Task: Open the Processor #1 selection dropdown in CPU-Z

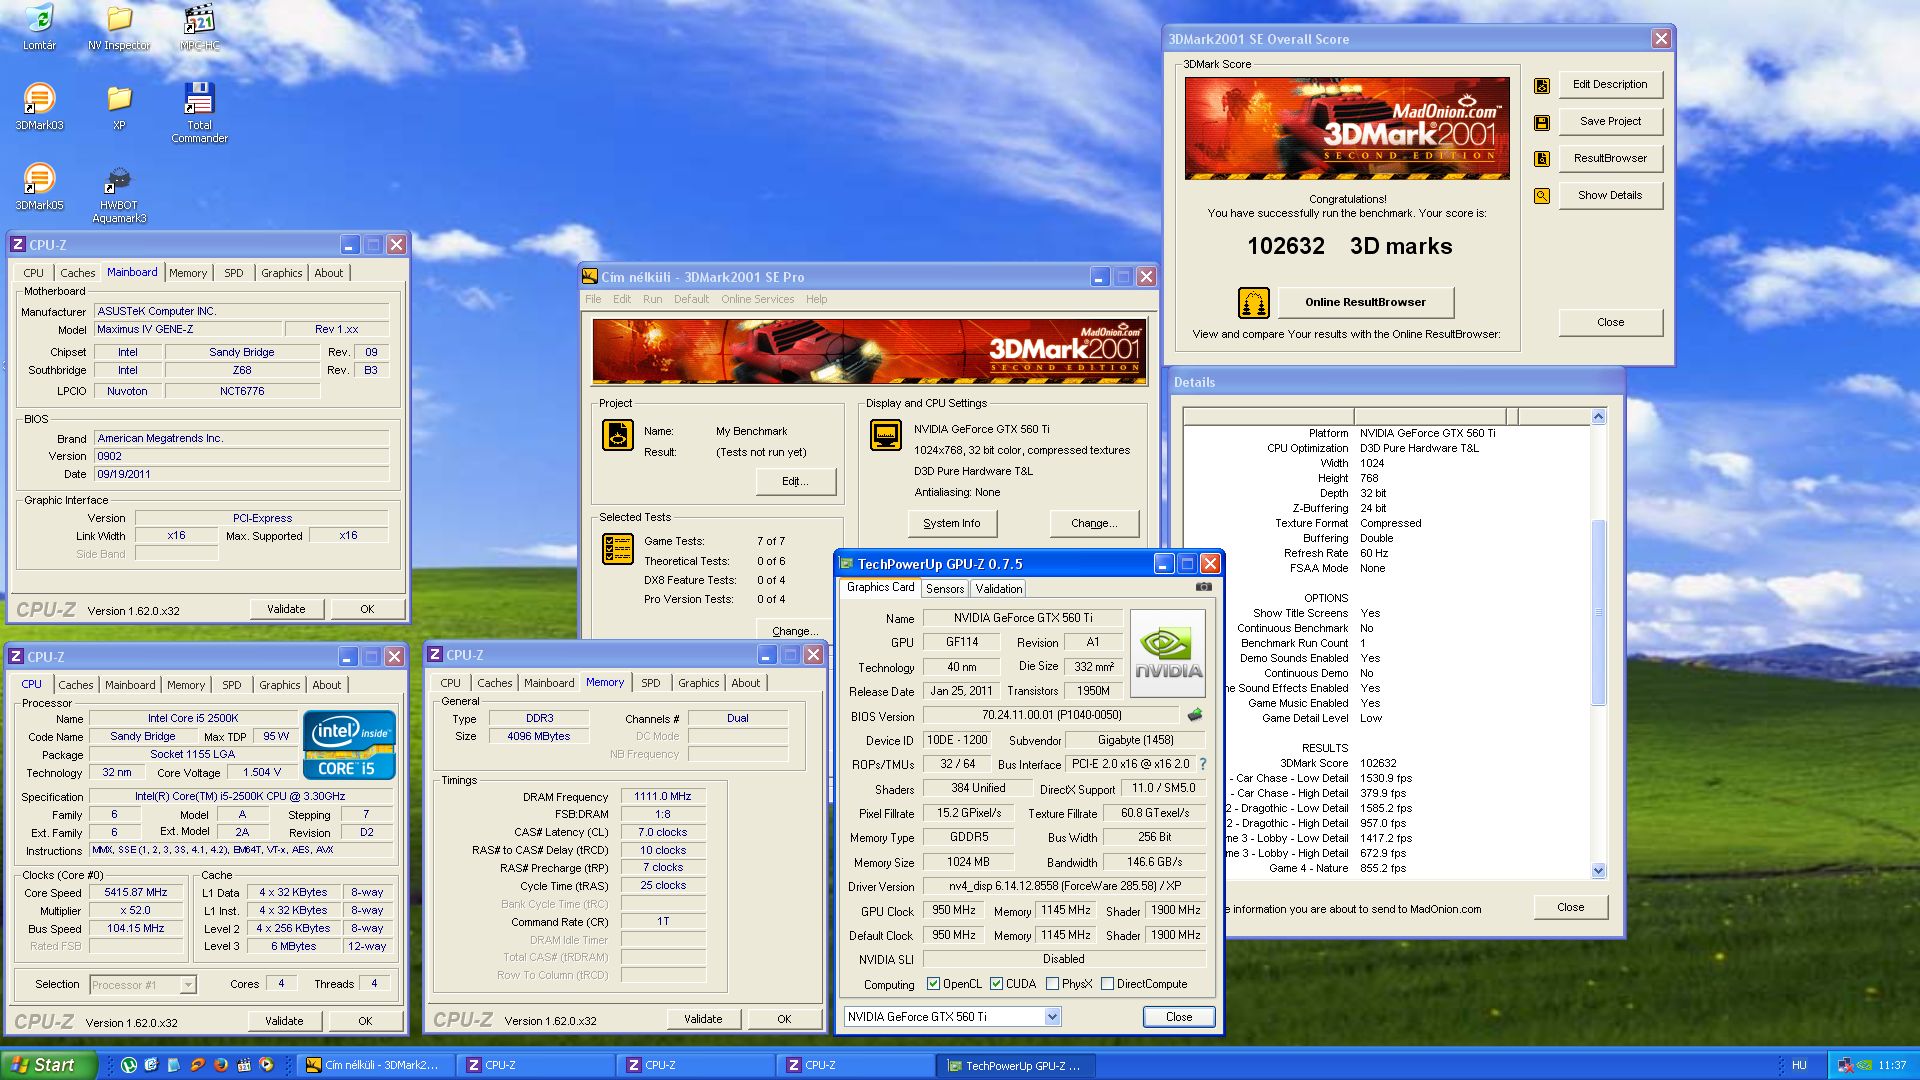Action: coord(143,985)
